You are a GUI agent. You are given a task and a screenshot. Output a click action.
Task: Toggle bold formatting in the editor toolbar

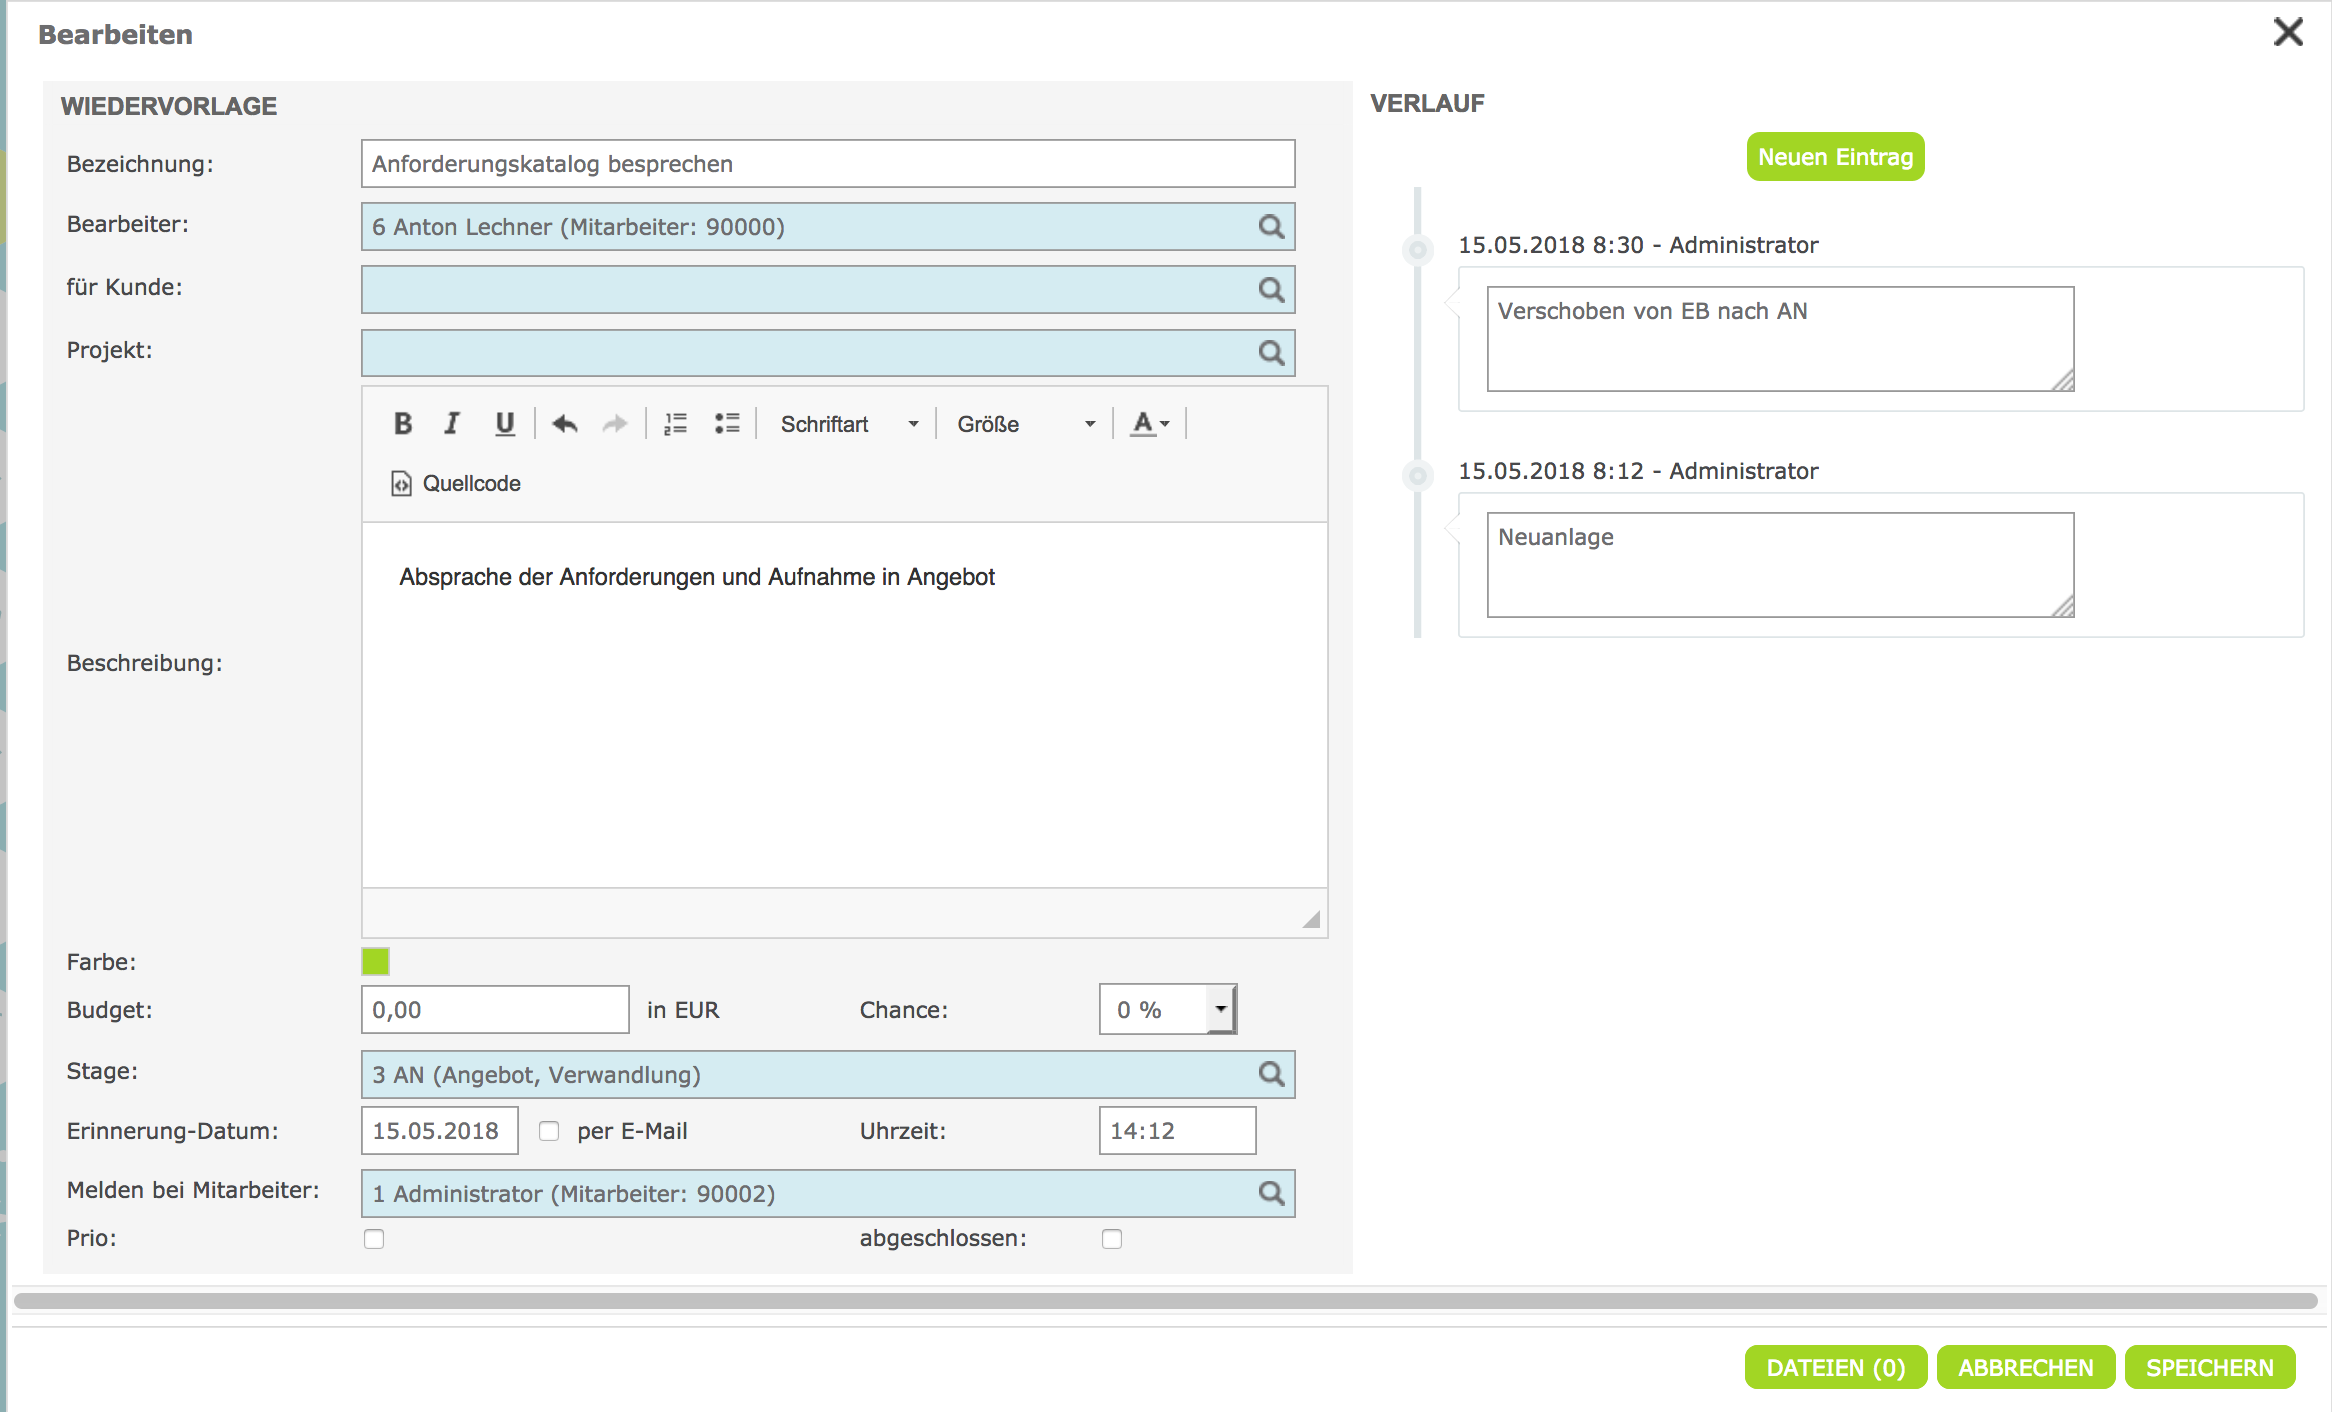coord(403,424)
